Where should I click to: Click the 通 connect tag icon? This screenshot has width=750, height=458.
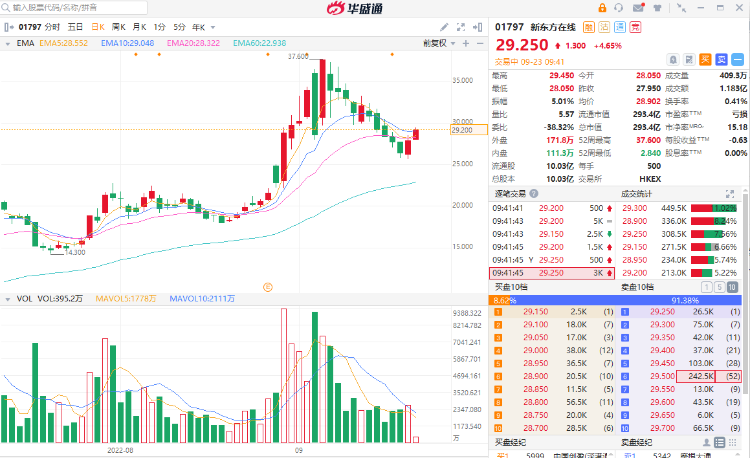point(620,27)
